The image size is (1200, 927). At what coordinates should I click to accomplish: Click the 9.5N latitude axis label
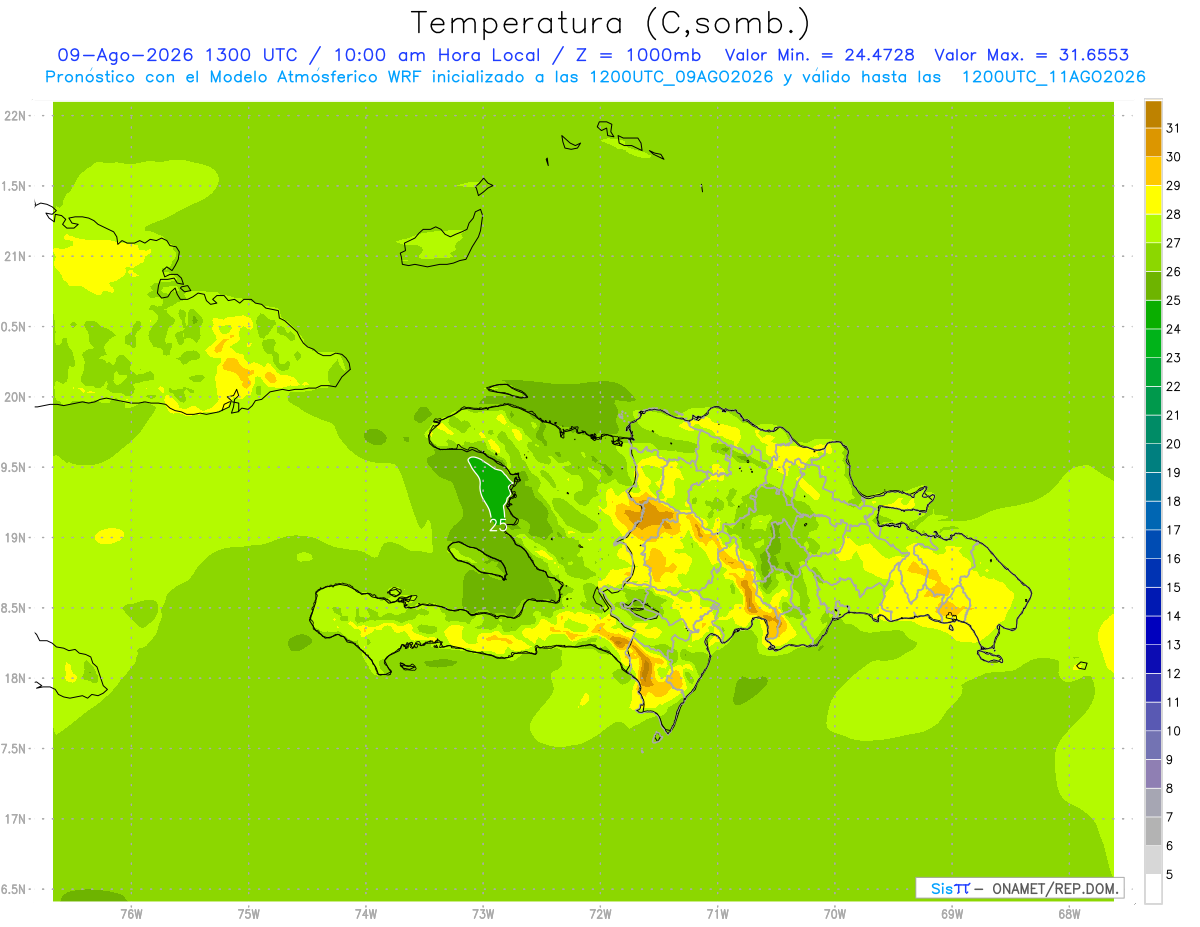click(15, 468)
